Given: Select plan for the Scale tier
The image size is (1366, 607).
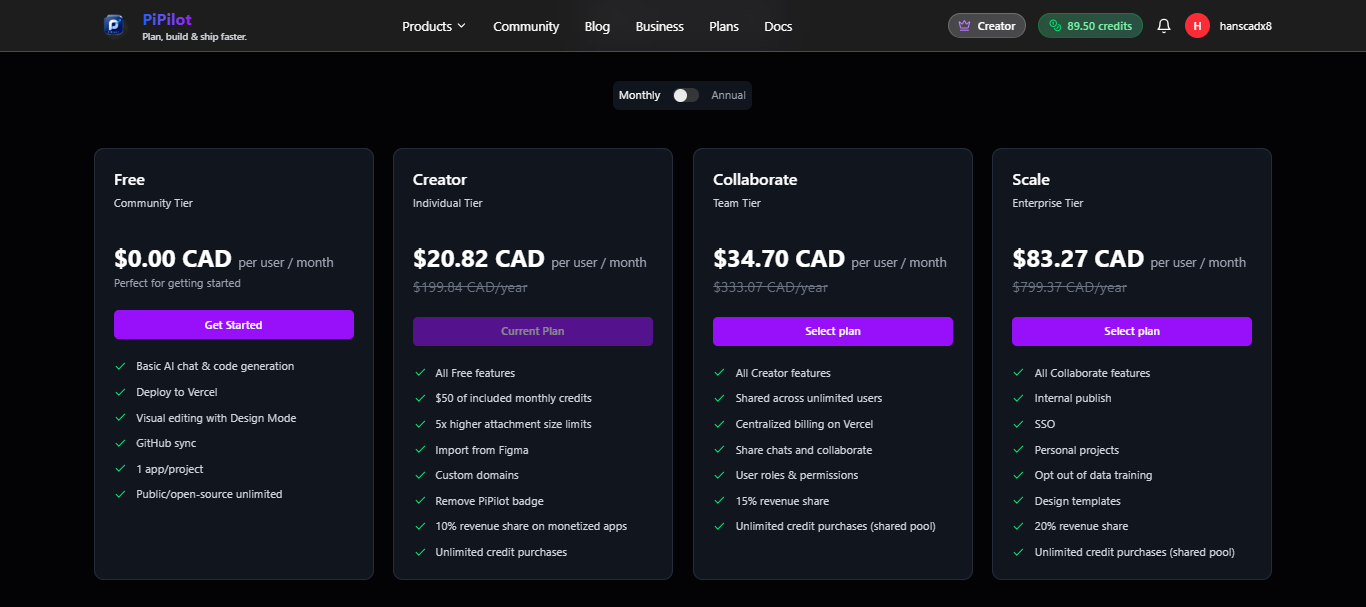Looking at the screenshot, I should 1131,331.
